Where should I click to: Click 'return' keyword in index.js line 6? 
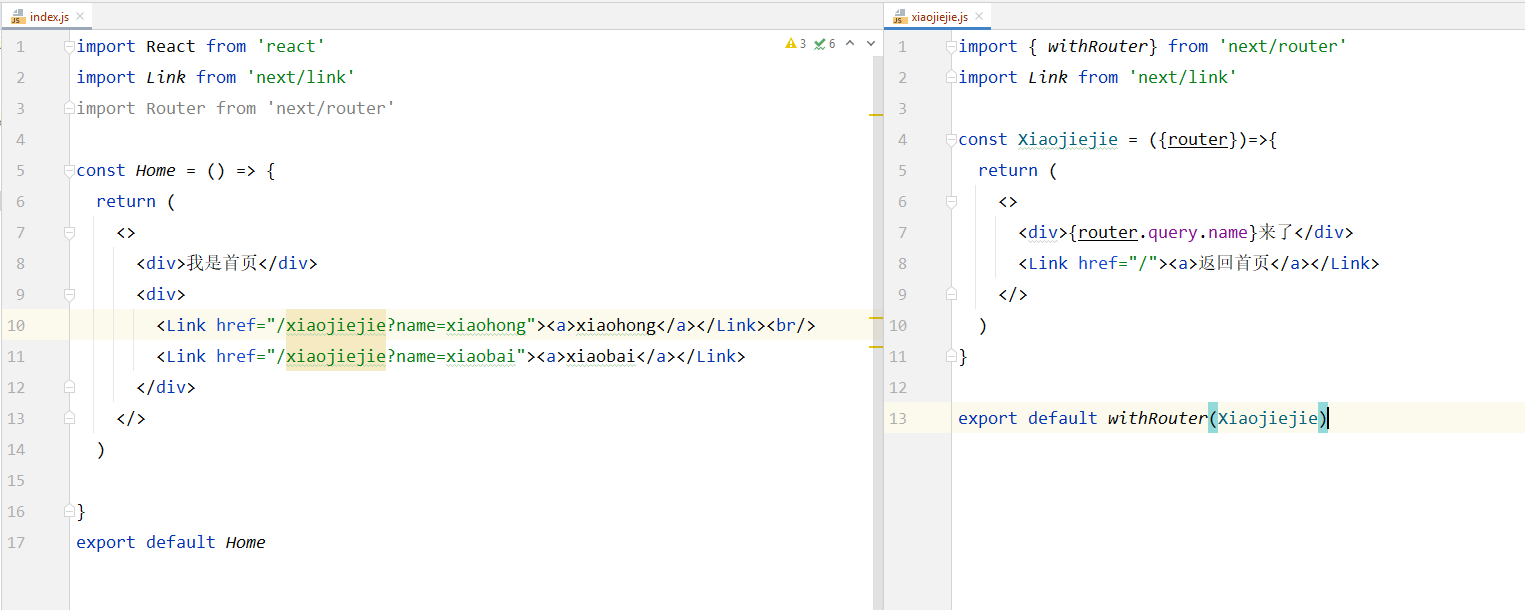pyautogui.click(x=126, y=201)
